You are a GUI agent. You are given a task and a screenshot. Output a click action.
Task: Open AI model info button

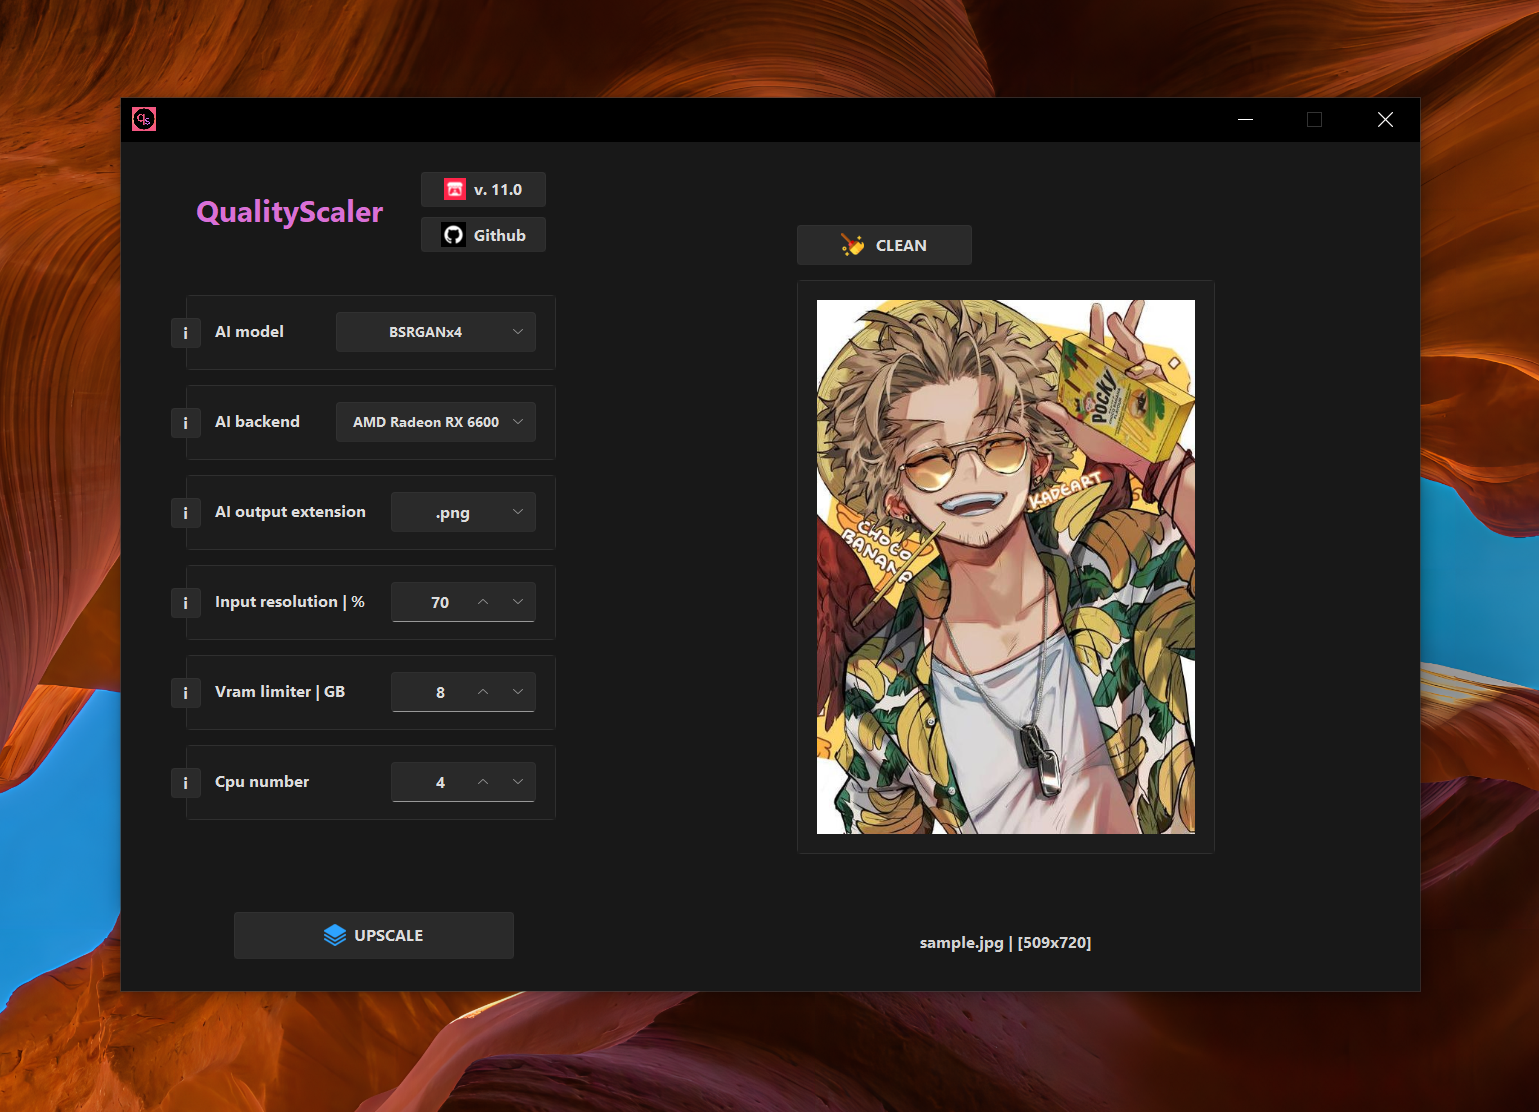[x=186, y=333]
